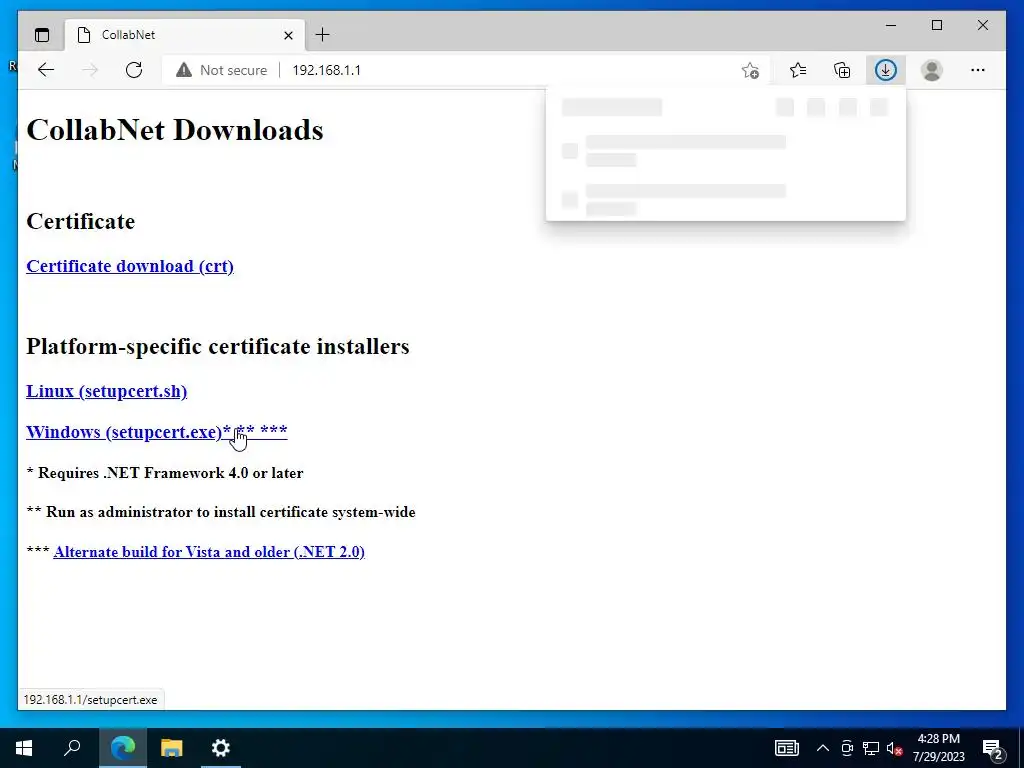The image size is (1024, 768).
Task: Open the notification center
Action: 993,748
